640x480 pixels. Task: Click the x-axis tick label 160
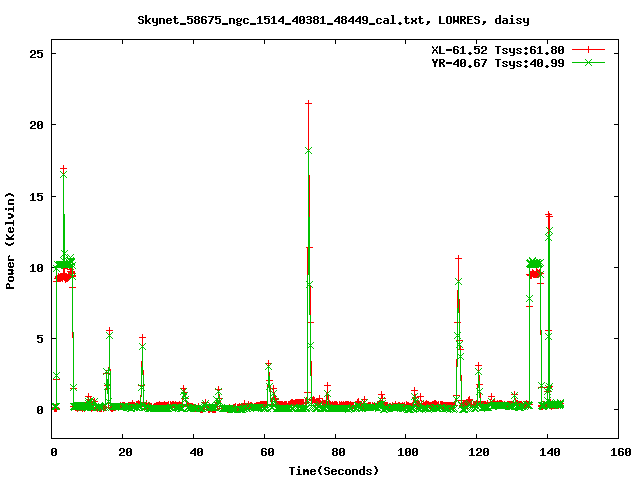621,452
